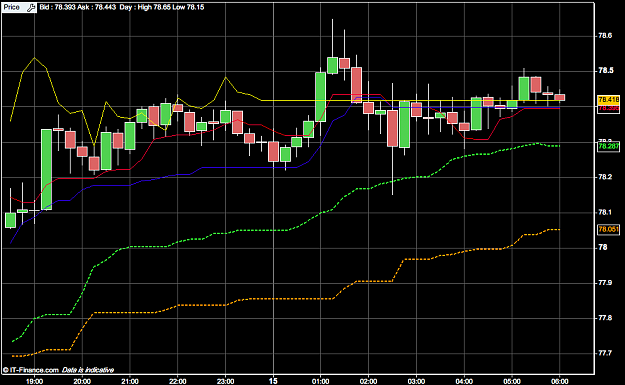Click the 77.9 price axis label

(605, 283)
